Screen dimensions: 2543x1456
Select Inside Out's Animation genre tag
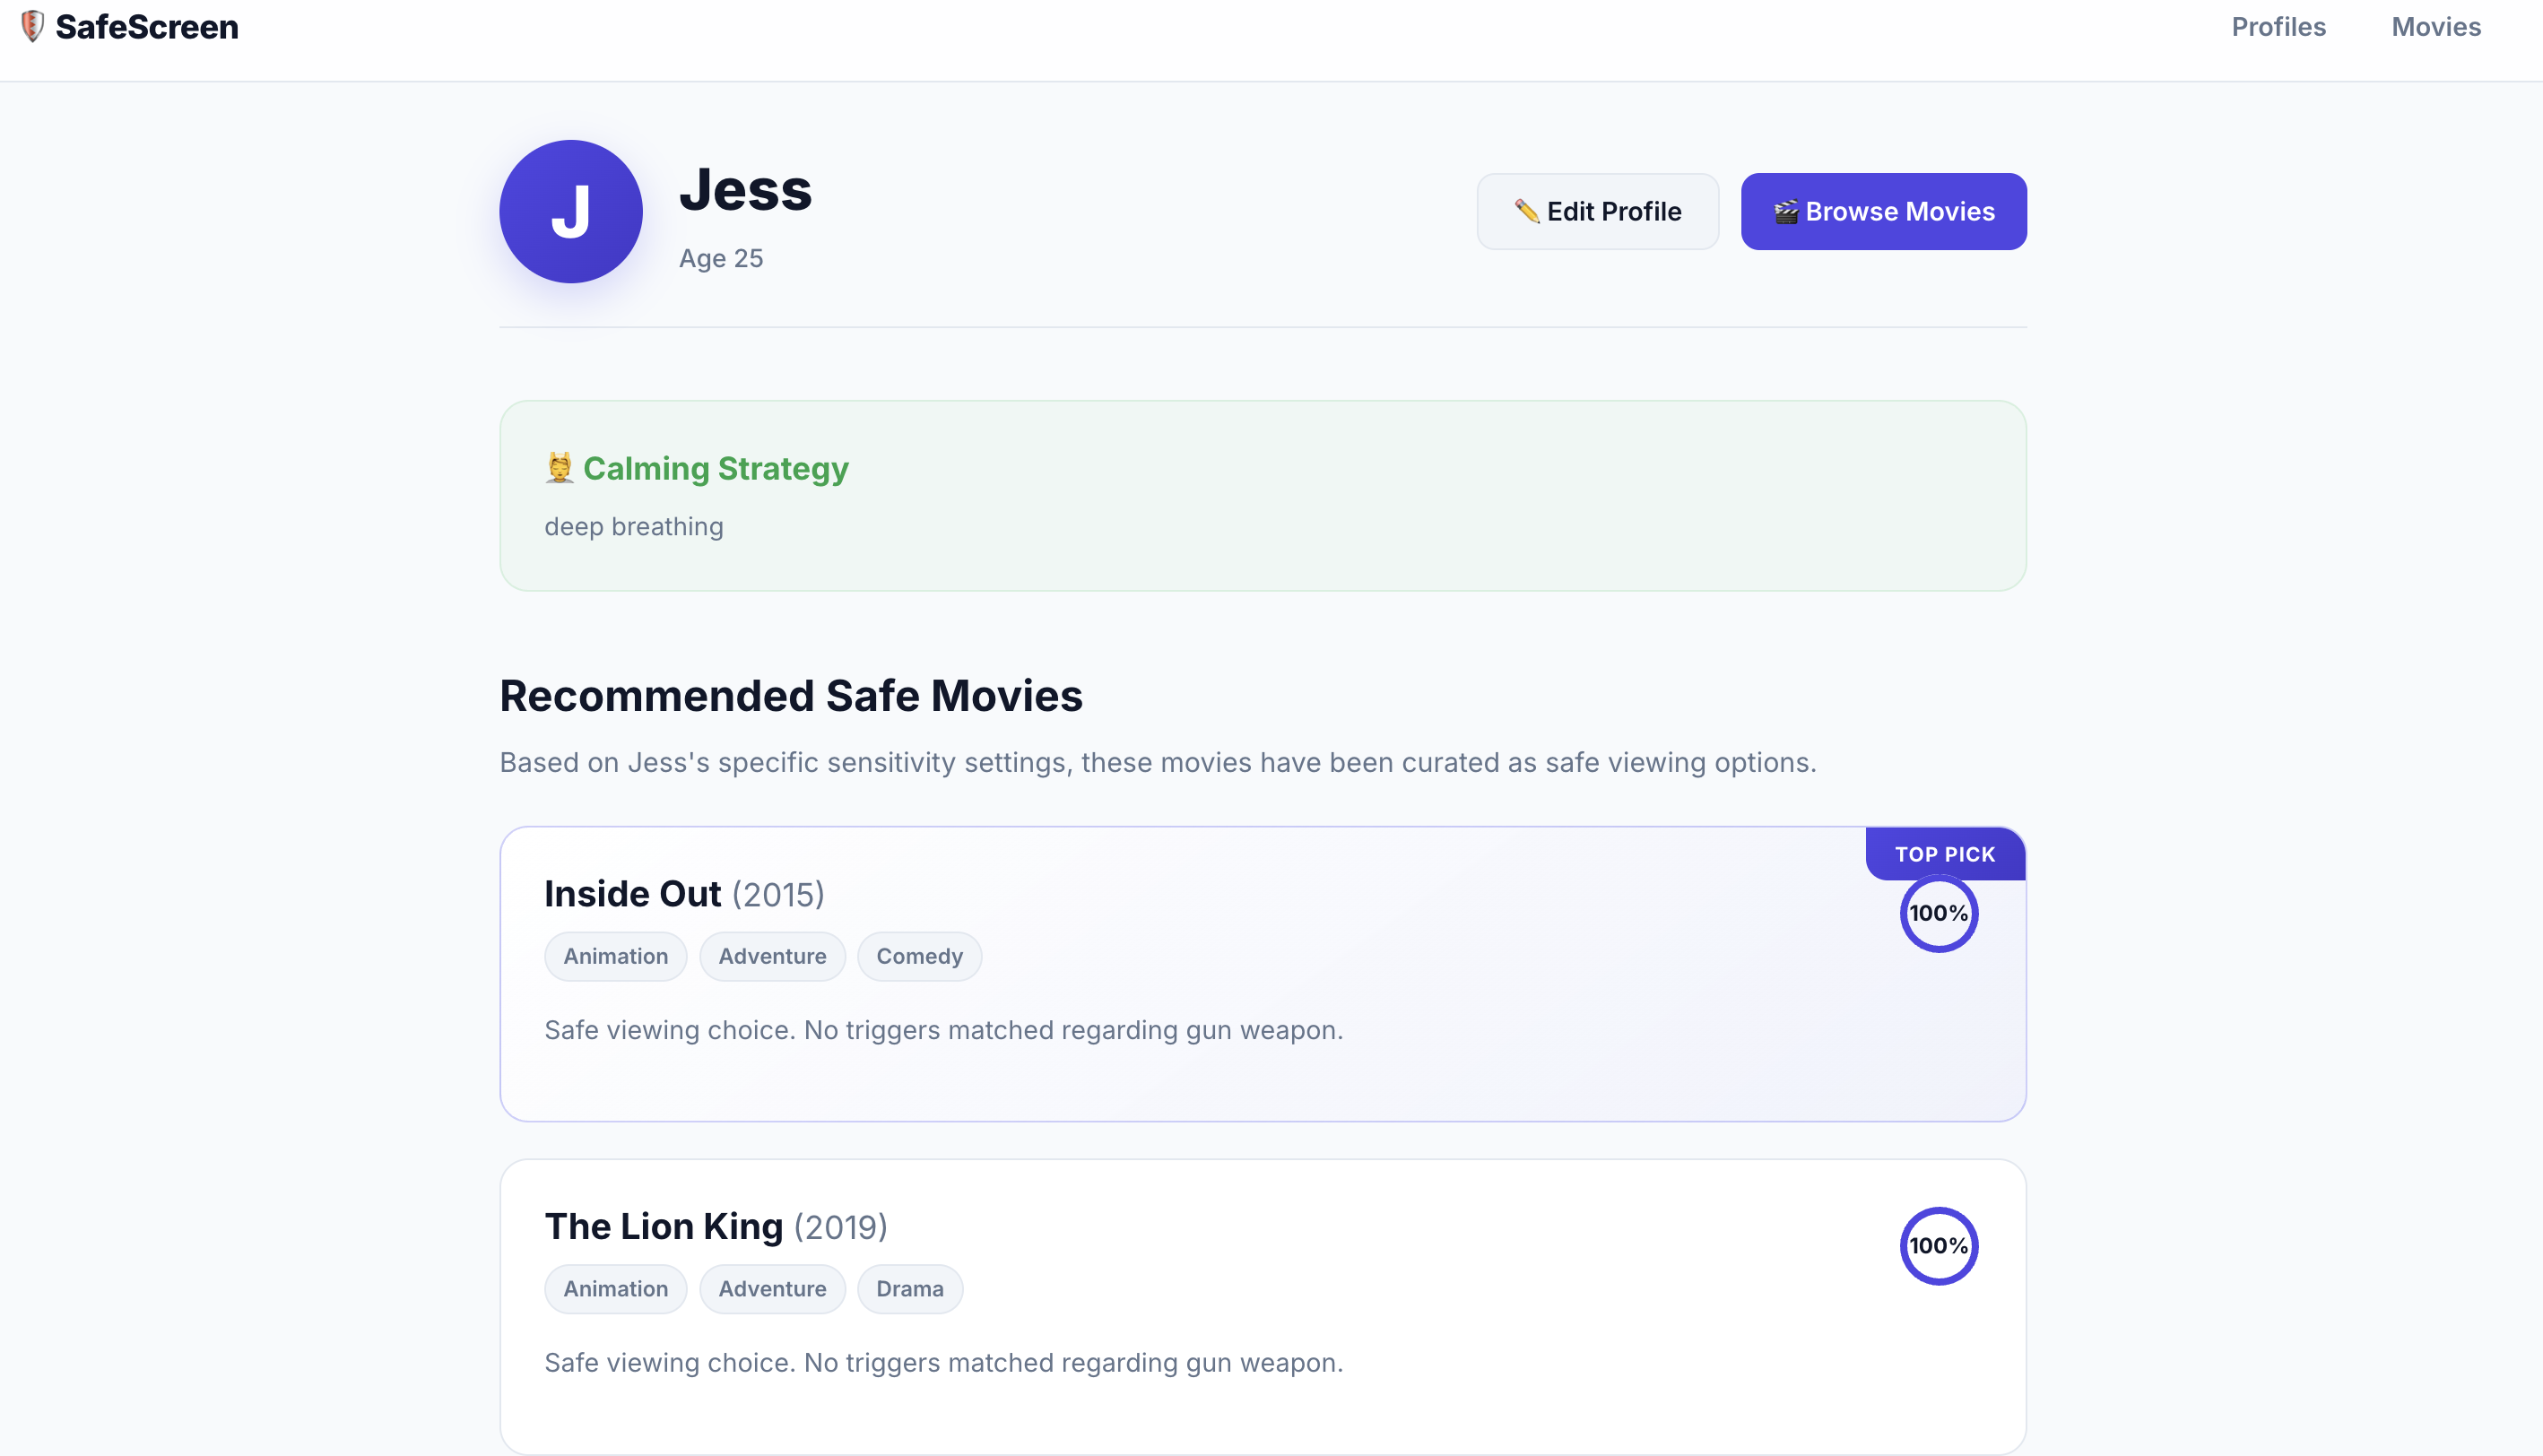(615, 957)
